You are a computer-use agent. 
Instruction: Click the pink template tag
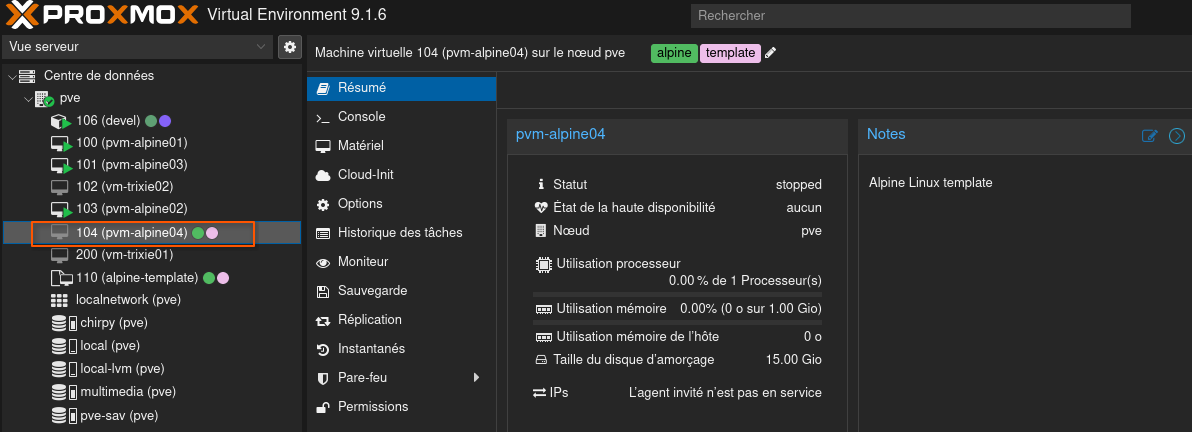730,53
